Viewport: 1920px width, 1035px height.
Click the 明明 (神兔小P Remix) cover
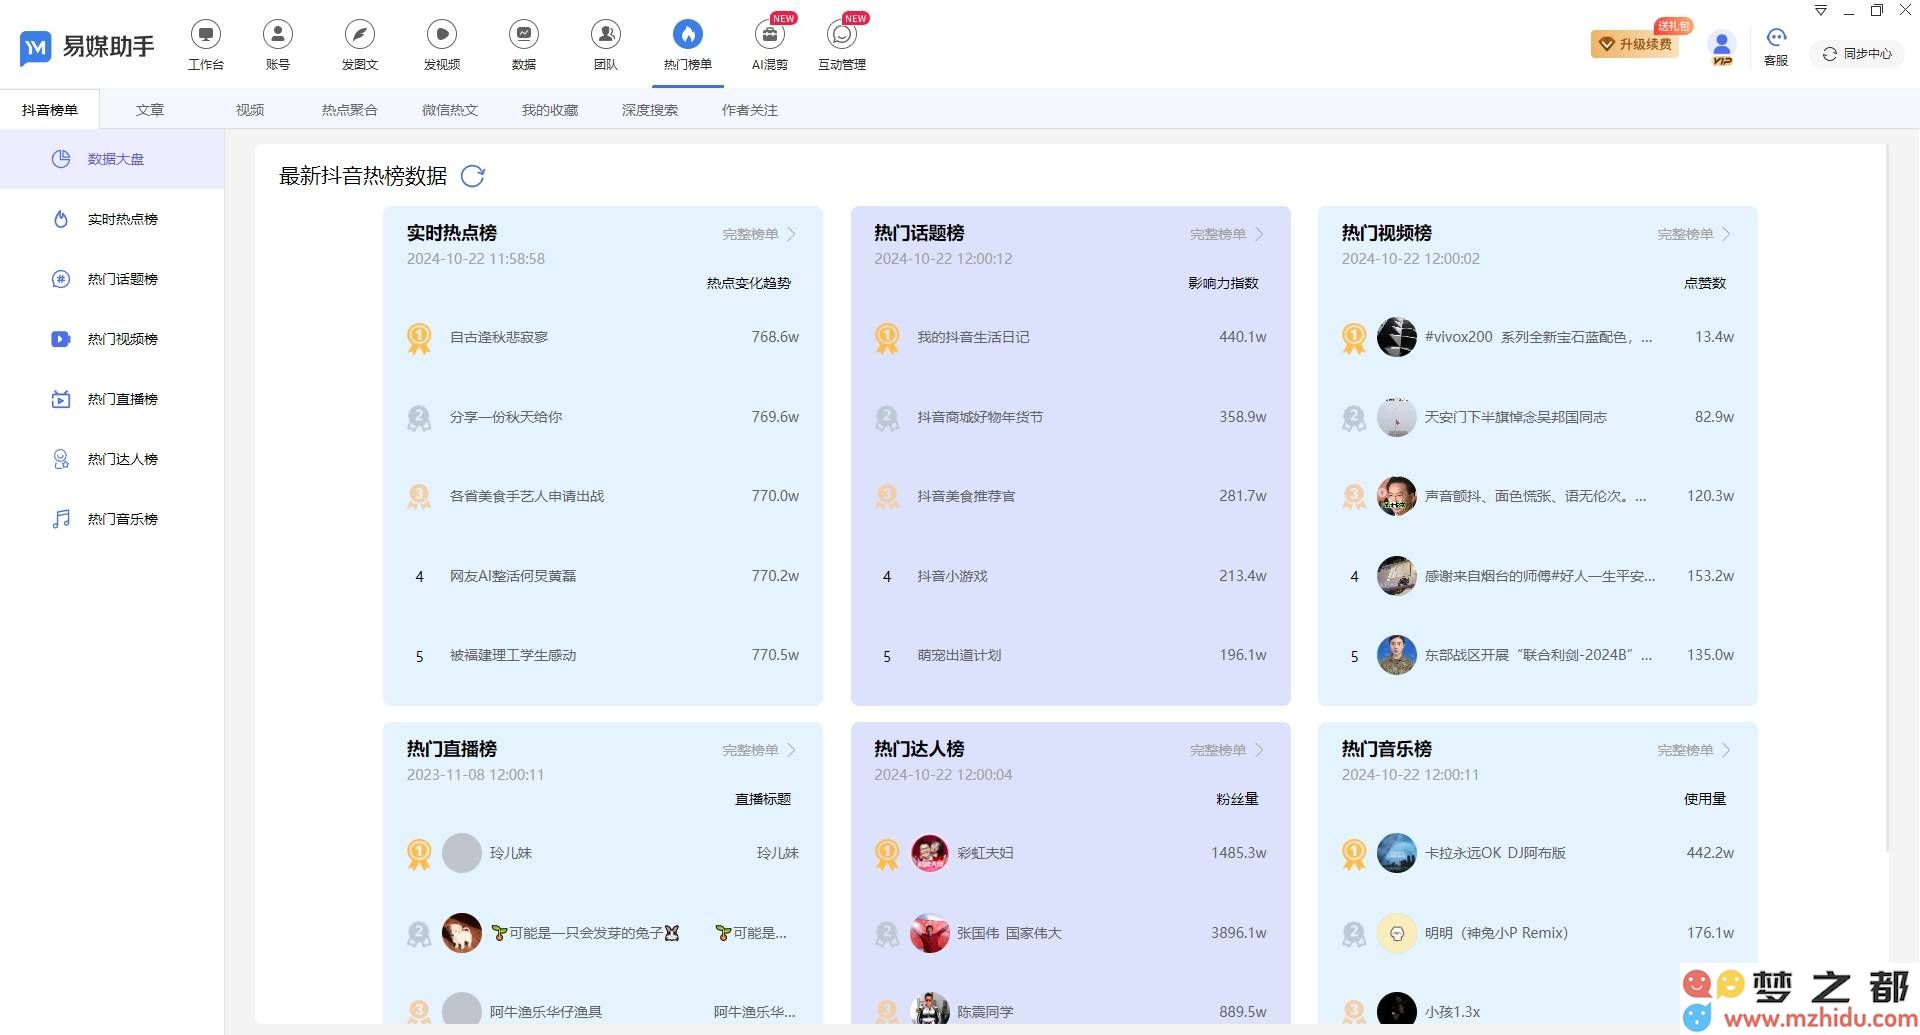tap(1397, 933)
